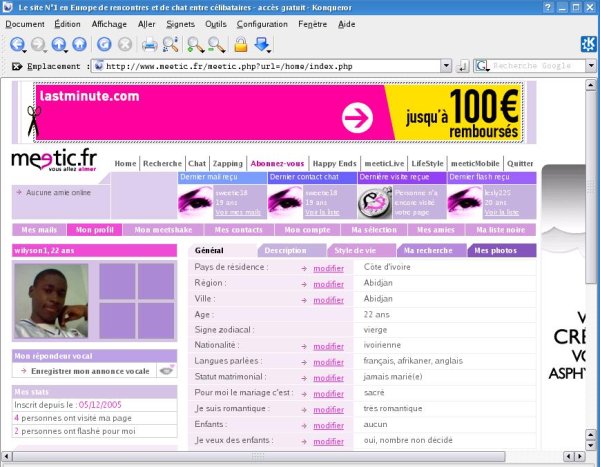Click the padlock security icon

click(x=241, y=44)
